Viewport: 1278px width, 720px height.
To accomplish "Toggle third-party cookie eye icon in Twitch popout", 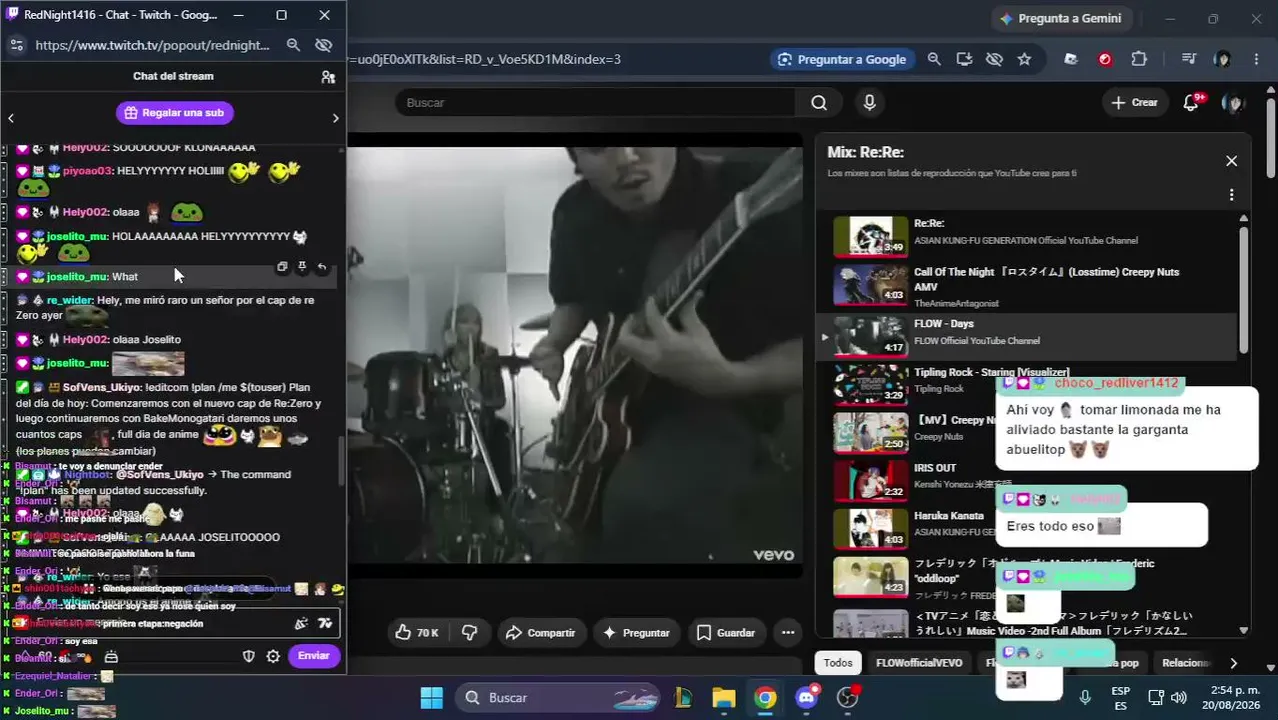I will click(x=323, y=45).
